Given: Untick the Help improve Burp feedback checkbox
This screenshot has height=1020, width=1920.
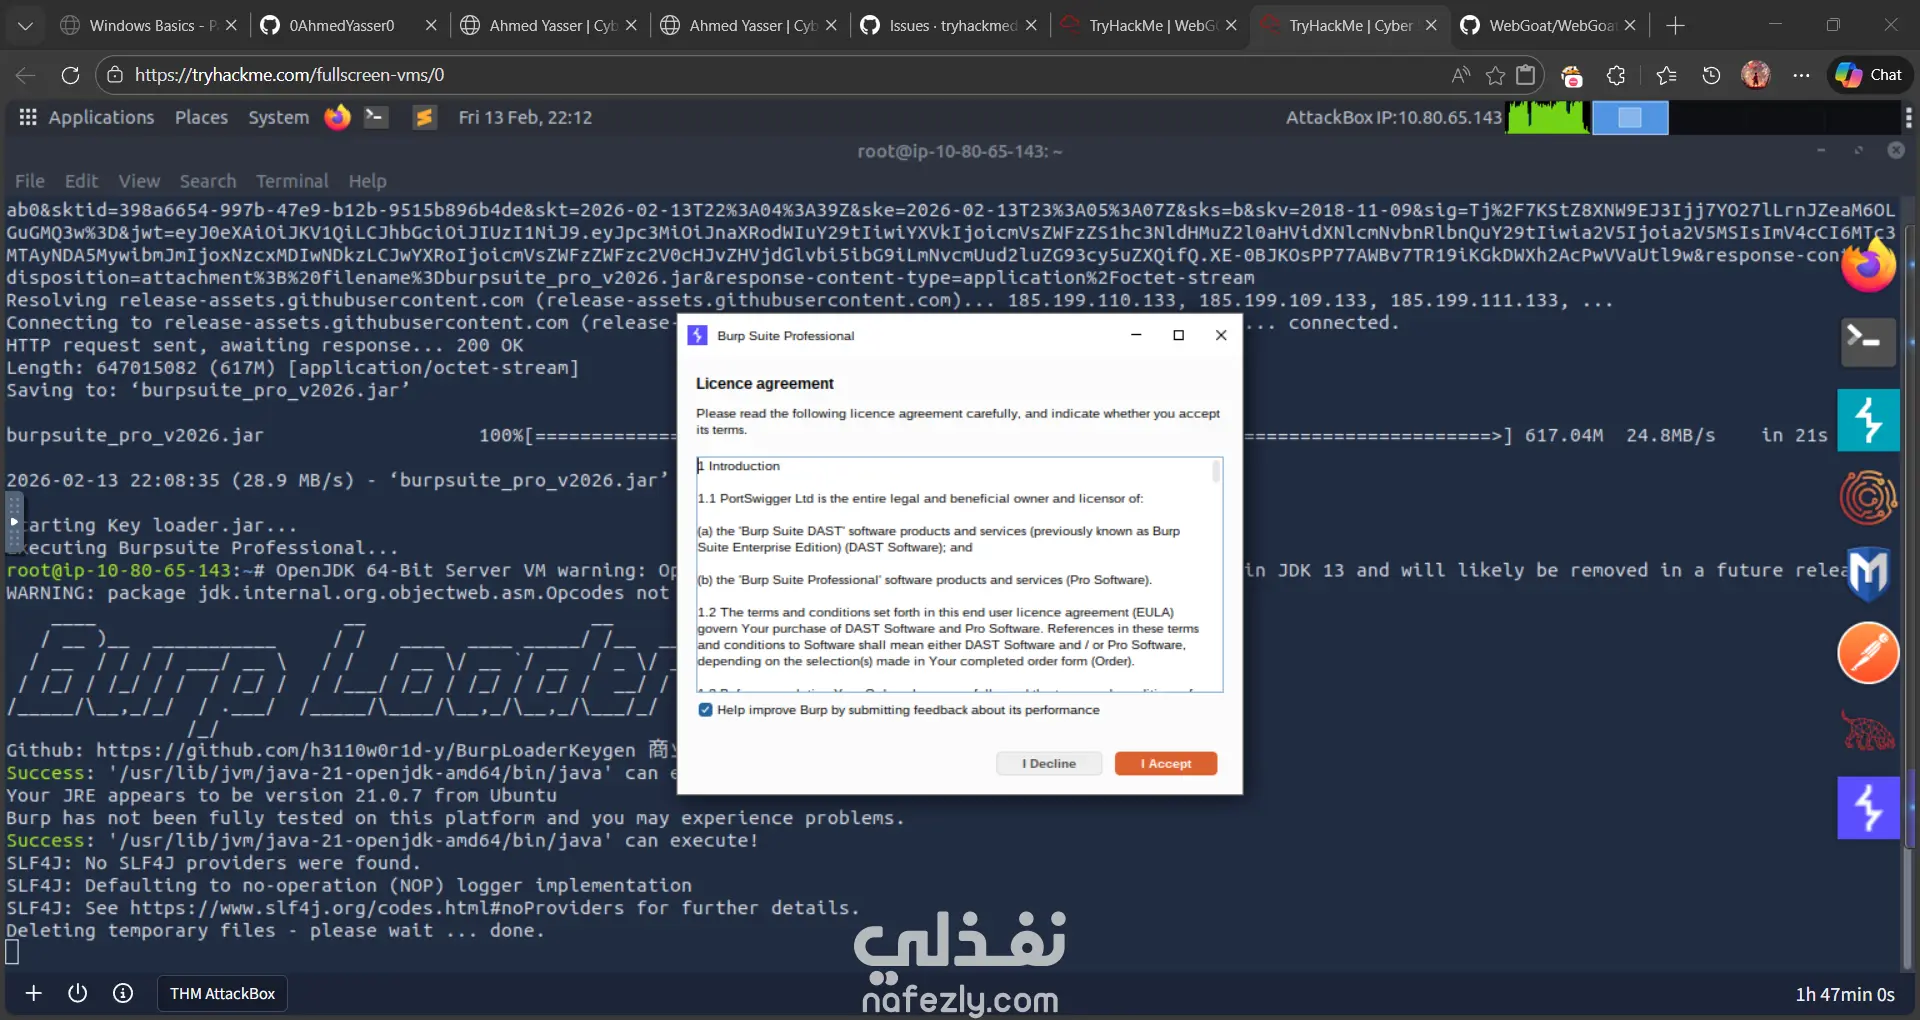Looking at the screenshot, I should pyautogui.click(x=705, y=710).
